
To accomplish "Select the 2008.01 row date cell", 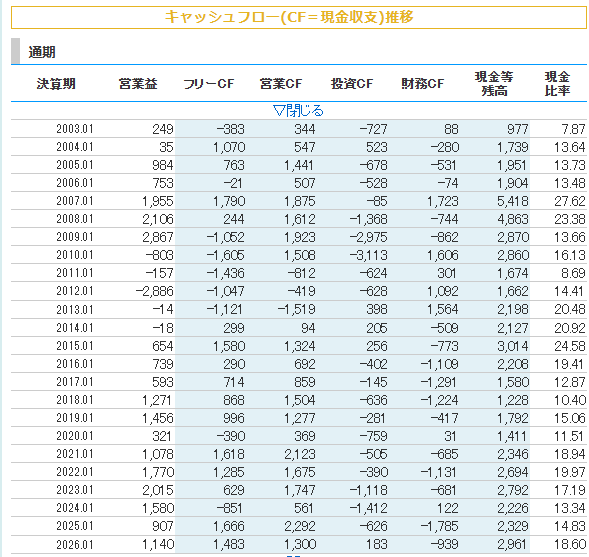I will 74,219.
